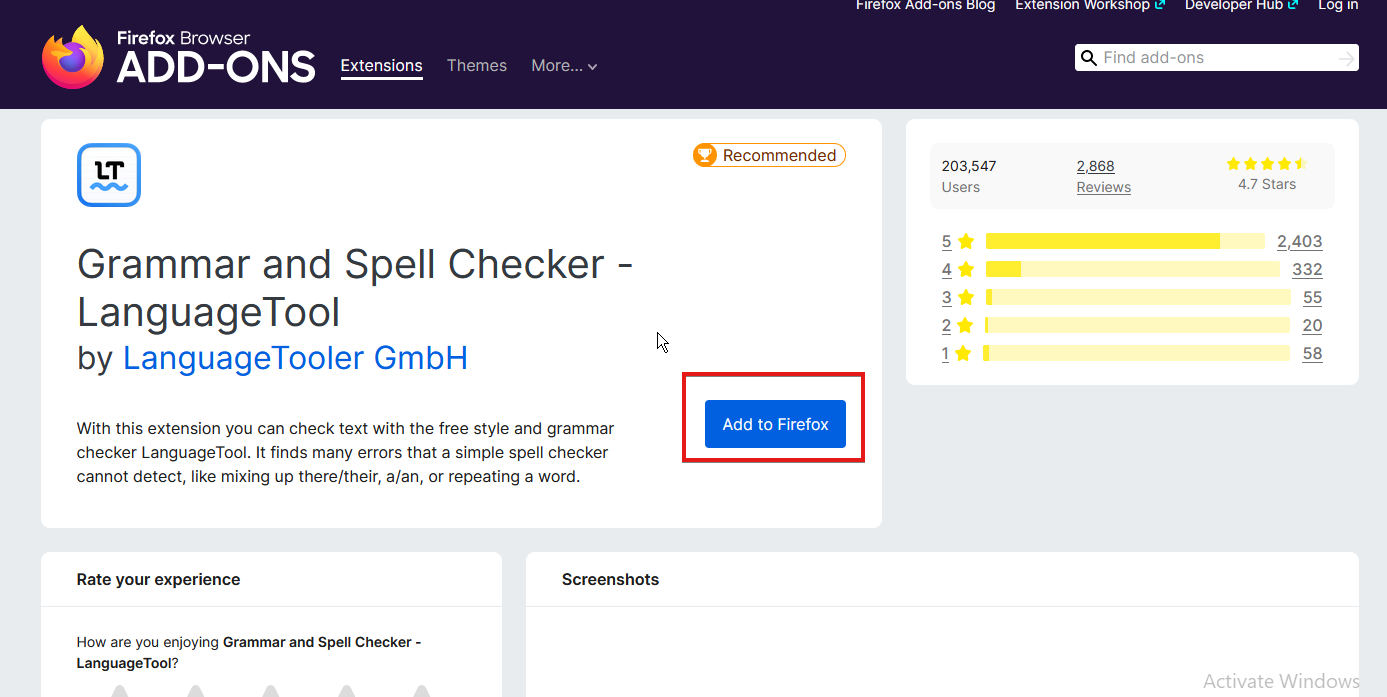Viewport: 1387px width, 697px height.
Task: Click the three-star rating bar
Action: (x=1138, y=297)
